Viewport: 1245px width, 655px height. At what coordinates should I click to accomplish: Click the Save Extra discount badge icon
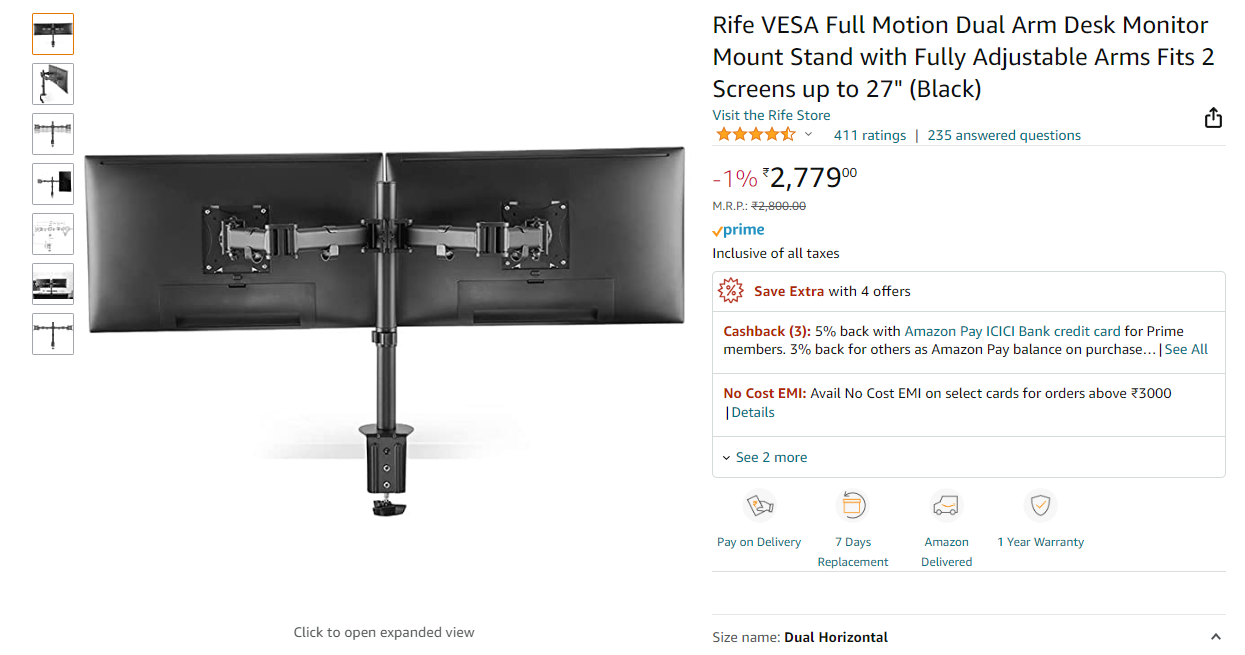(x=732, y=291)
